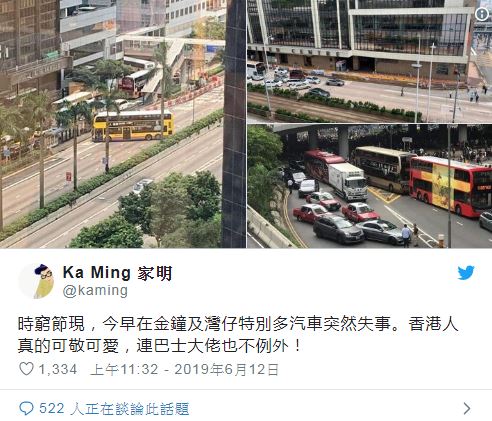Open Ka Ming's profile avatar
492x421 pixels.
tap(37, 281)
